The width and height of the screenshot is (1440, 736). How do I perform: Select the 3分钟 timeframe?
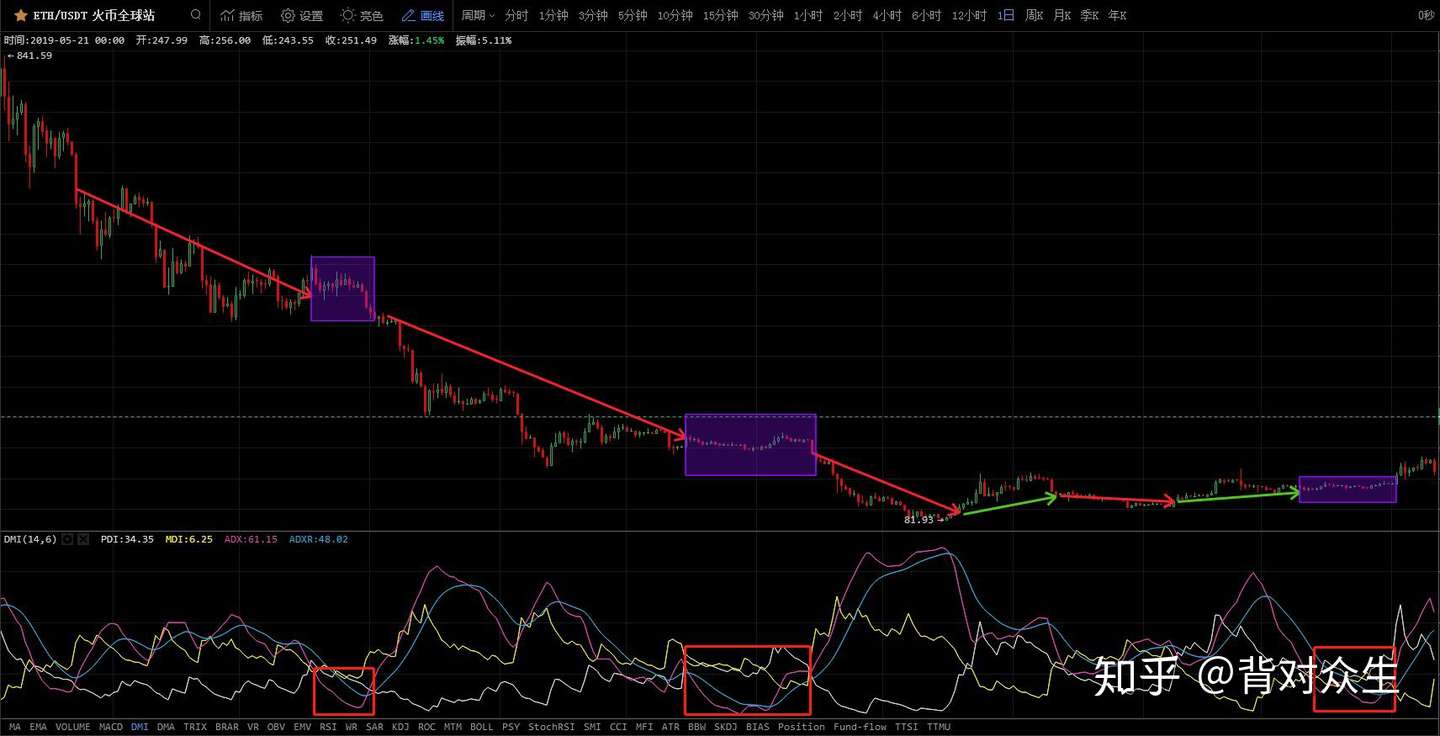coord(593,16)
